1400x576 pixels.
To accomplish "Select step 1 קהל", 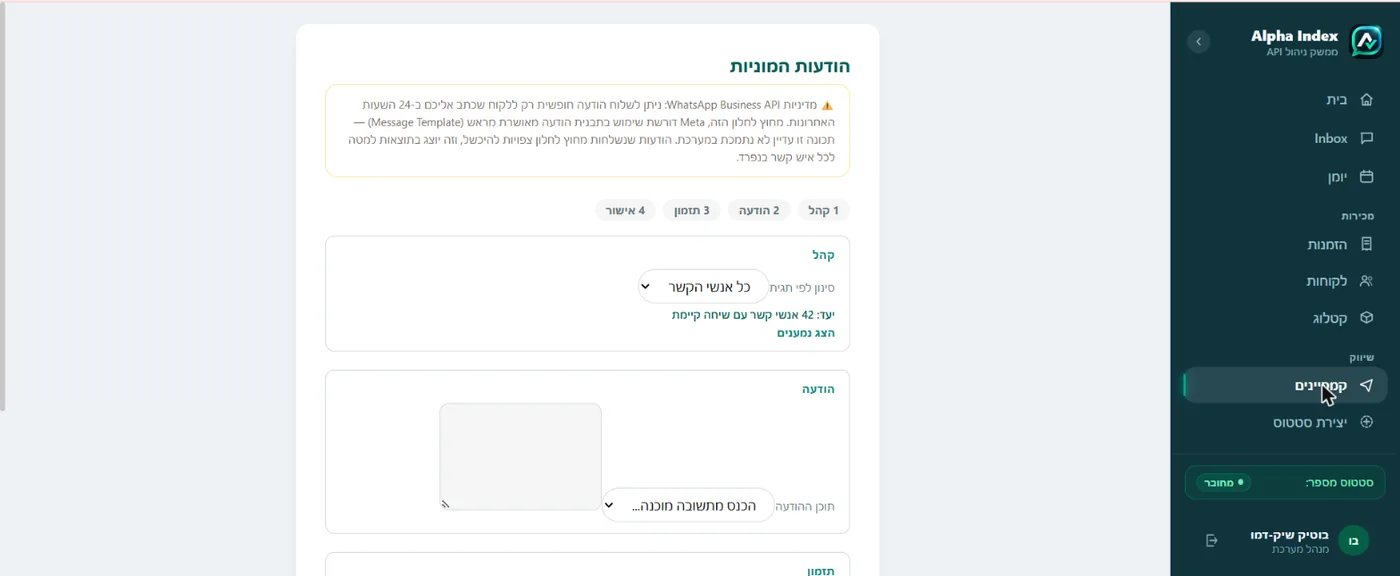I will pos(823,210).
